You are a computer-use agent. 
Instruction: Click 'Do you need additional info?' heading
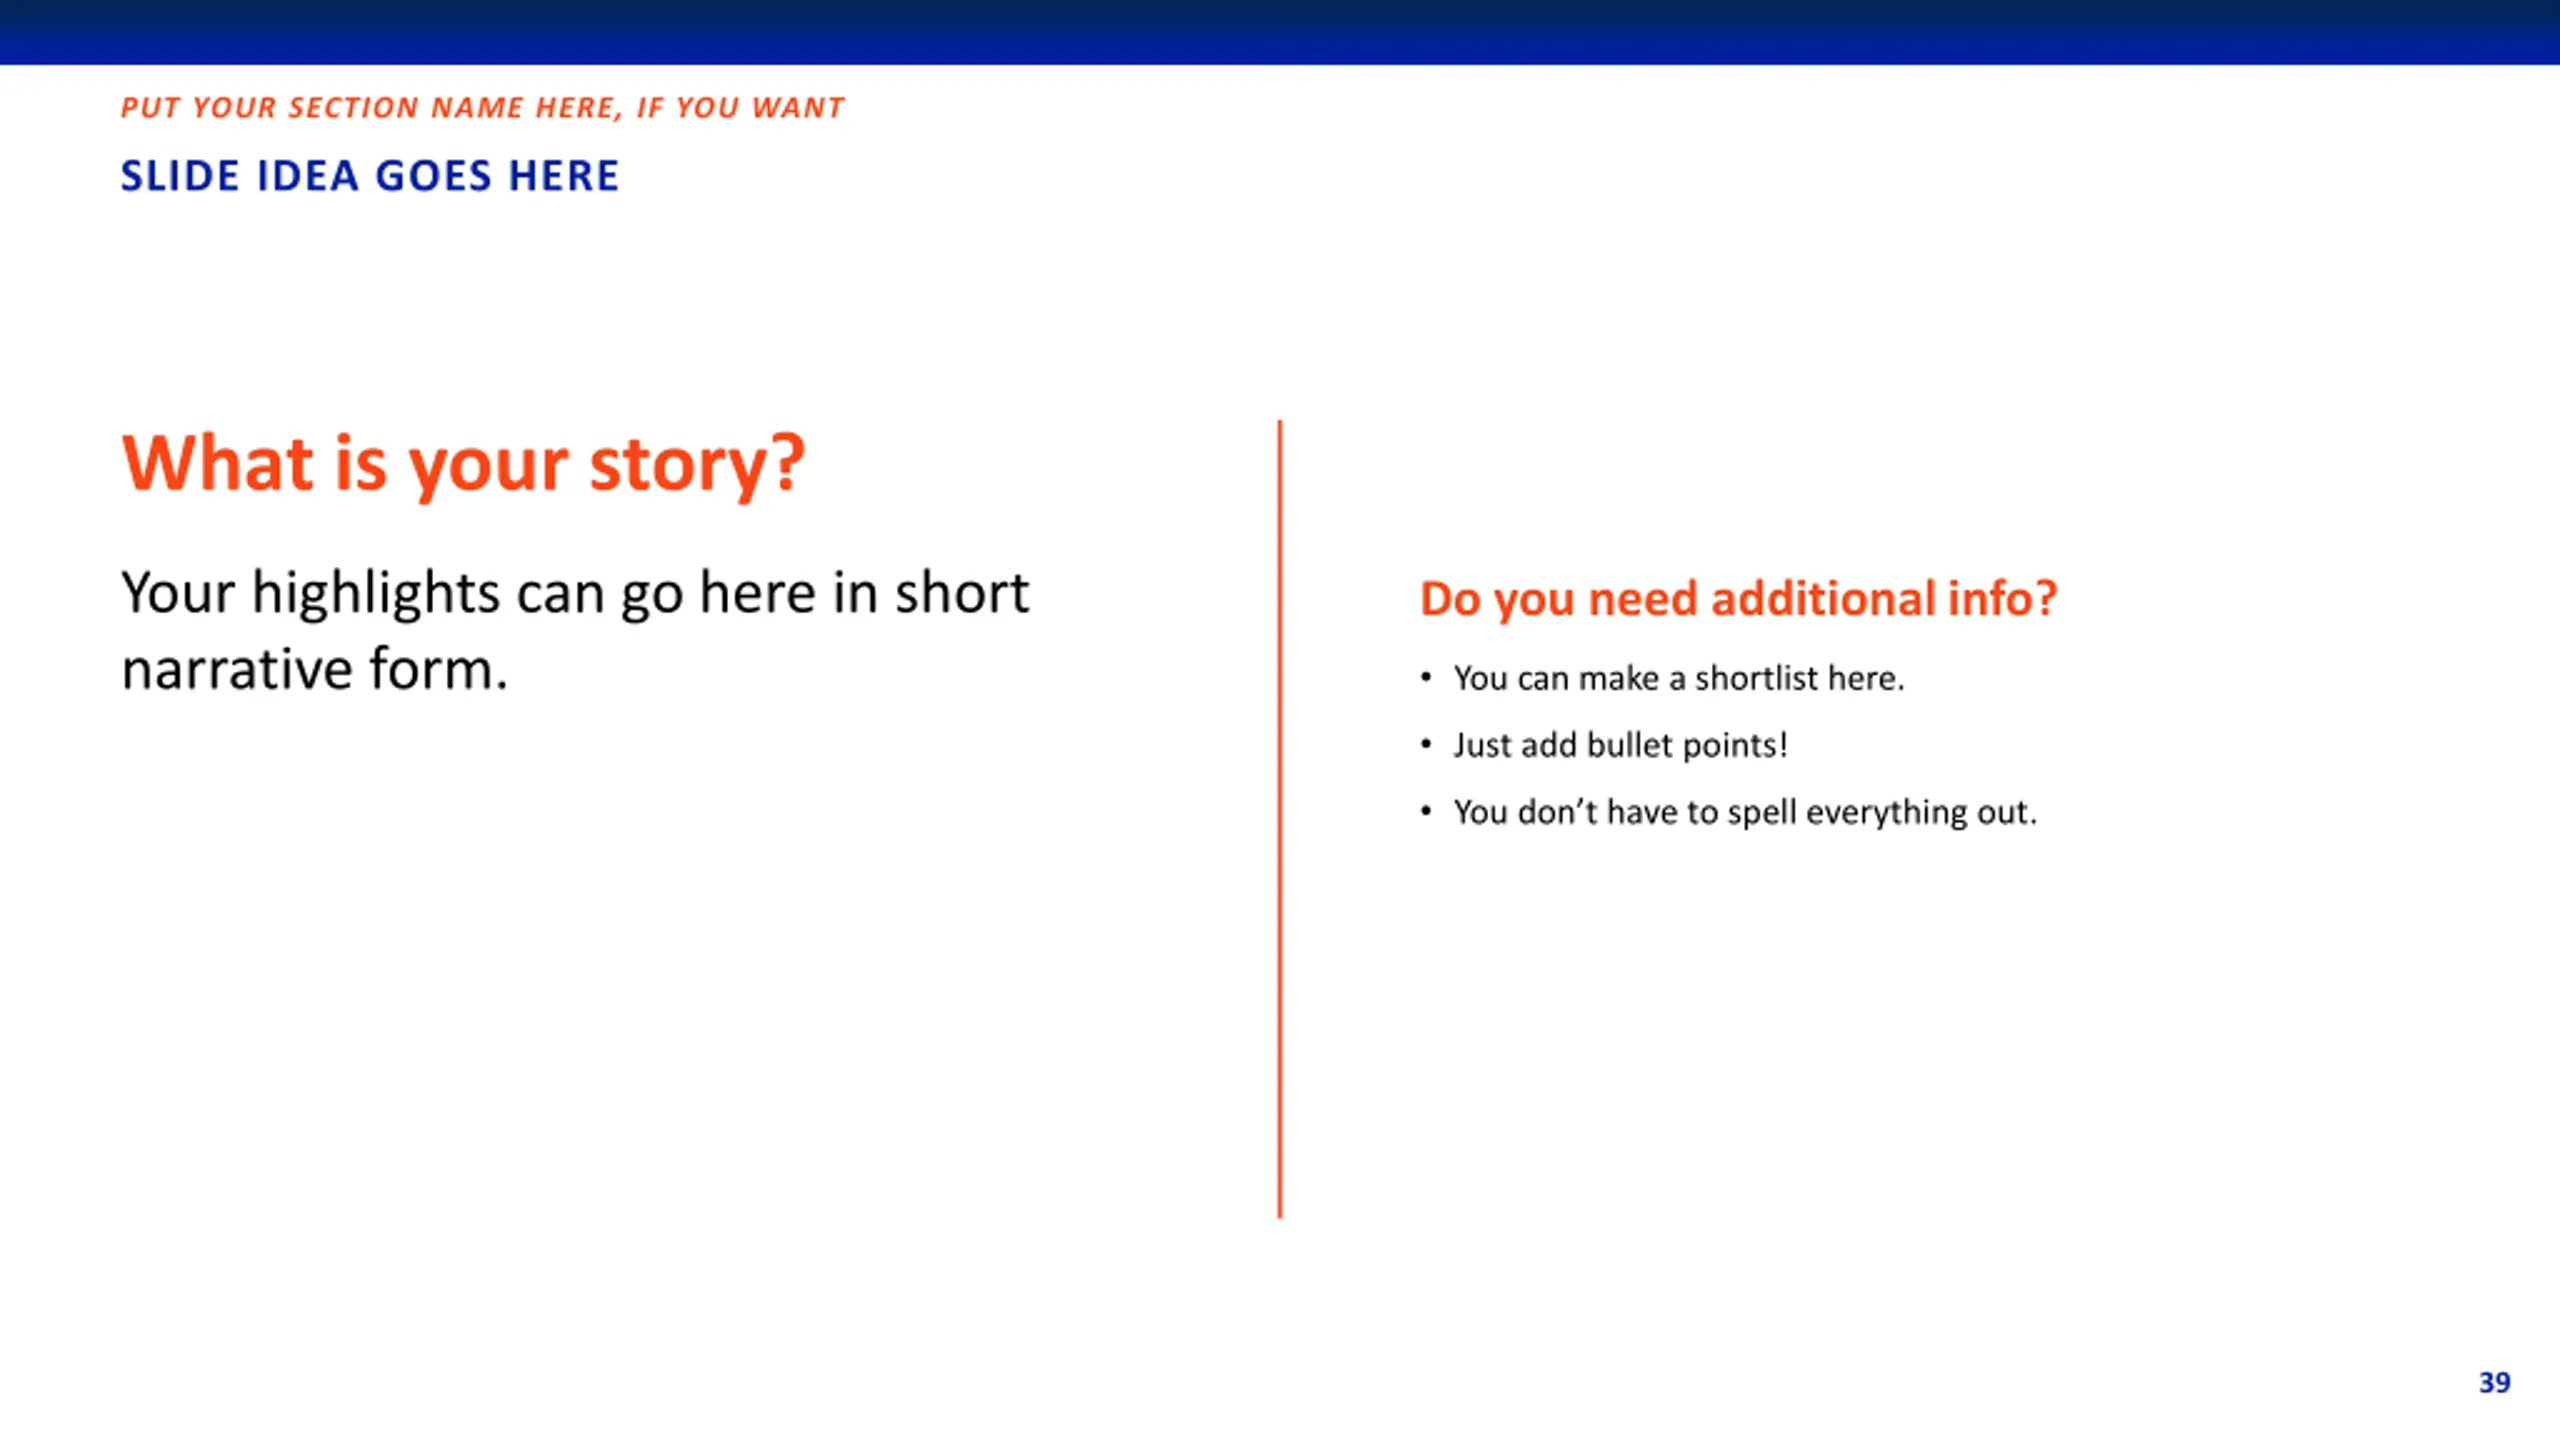point(1738,599)
